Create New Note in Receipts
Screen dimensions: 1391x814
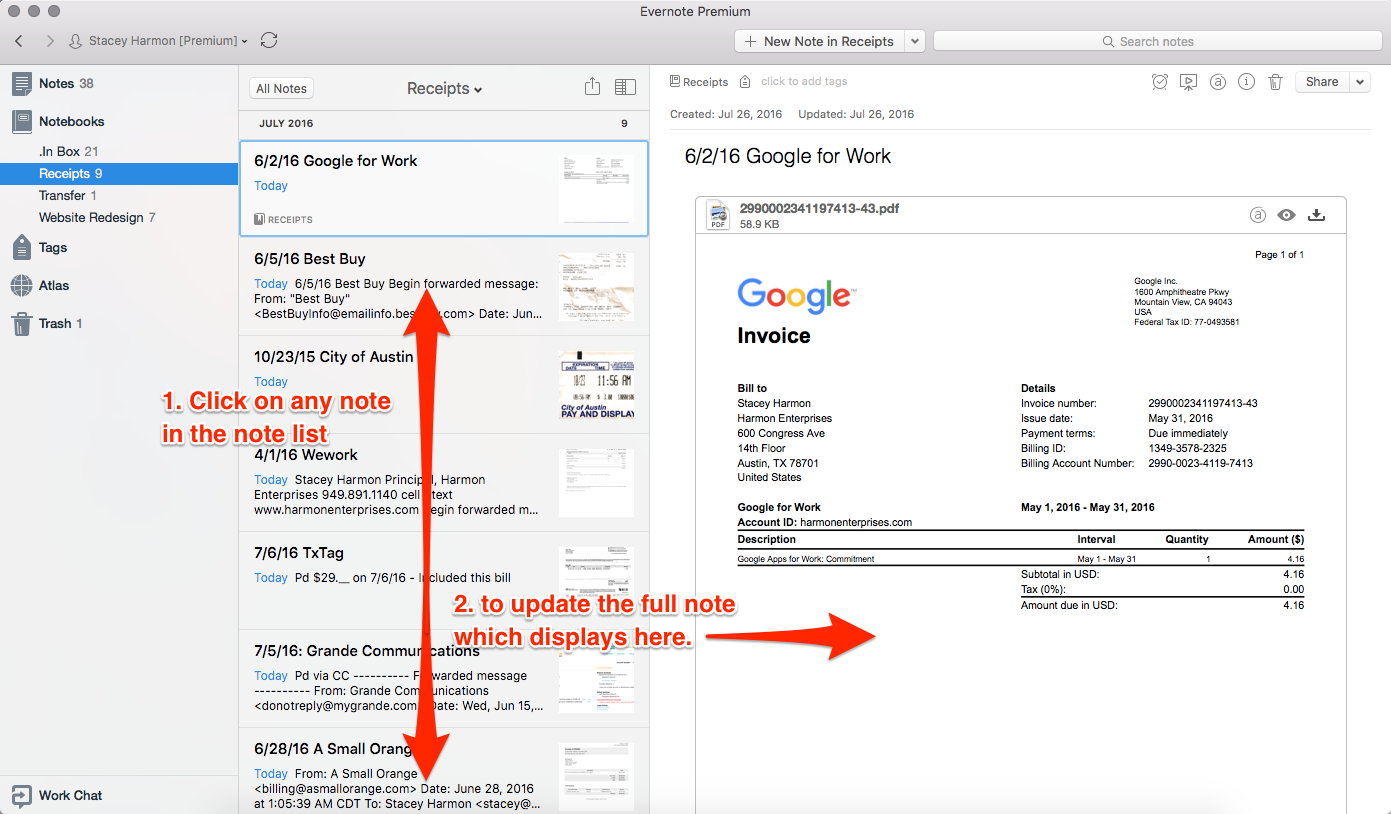coord(819,41)
